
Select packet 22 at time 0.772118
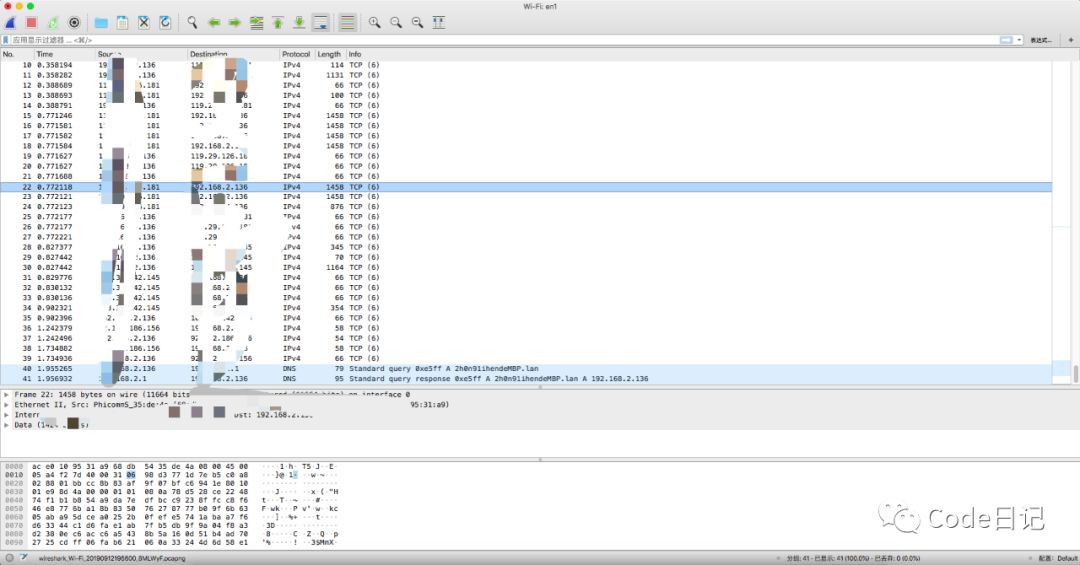point(526,187)
